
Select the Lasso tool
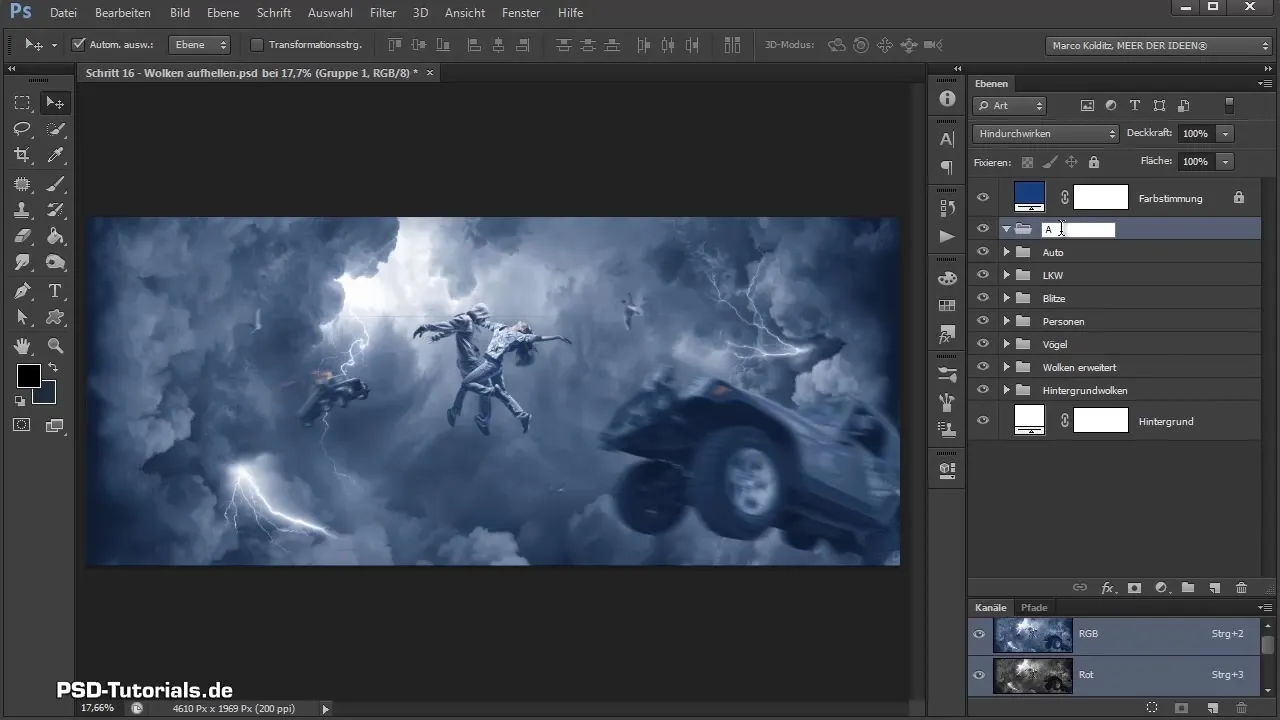coord(22,128)
